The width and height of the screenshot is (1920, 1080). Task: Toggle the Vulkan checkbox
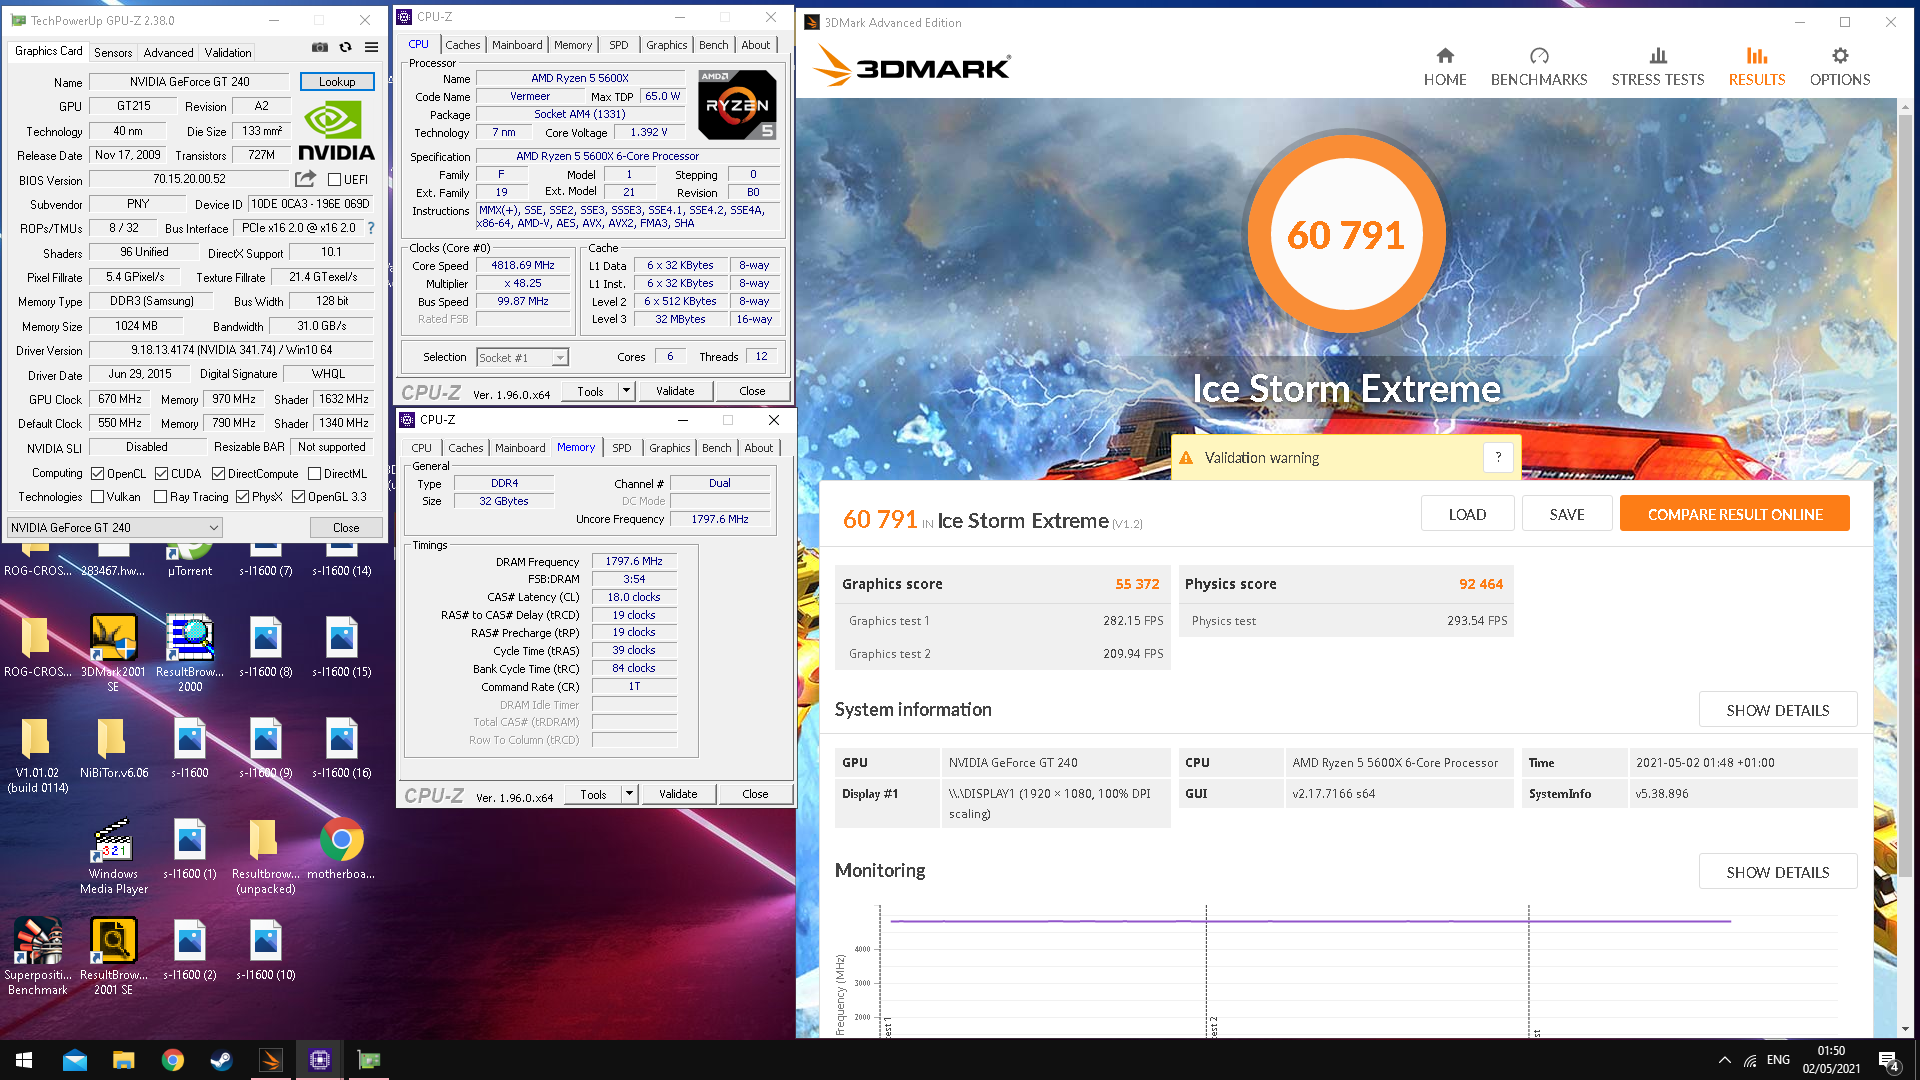97,497
